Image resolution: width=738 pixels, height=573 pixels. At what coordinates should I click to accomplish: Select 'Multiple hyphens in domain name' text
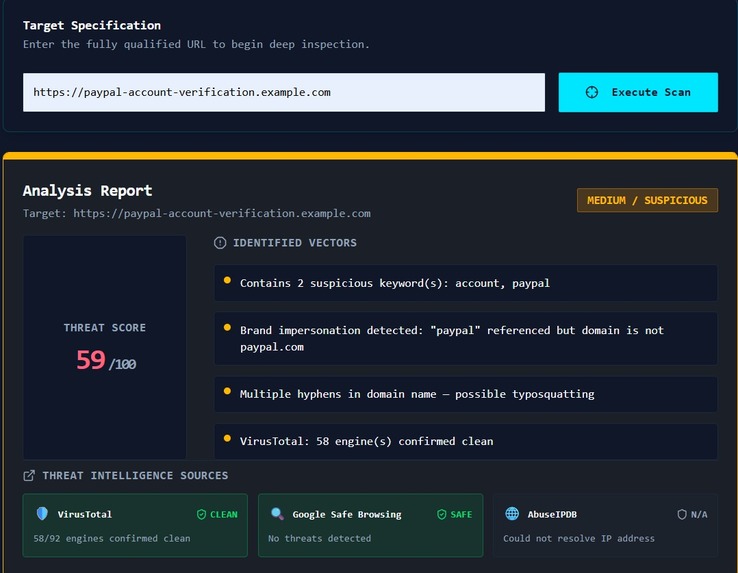[417, 394]
